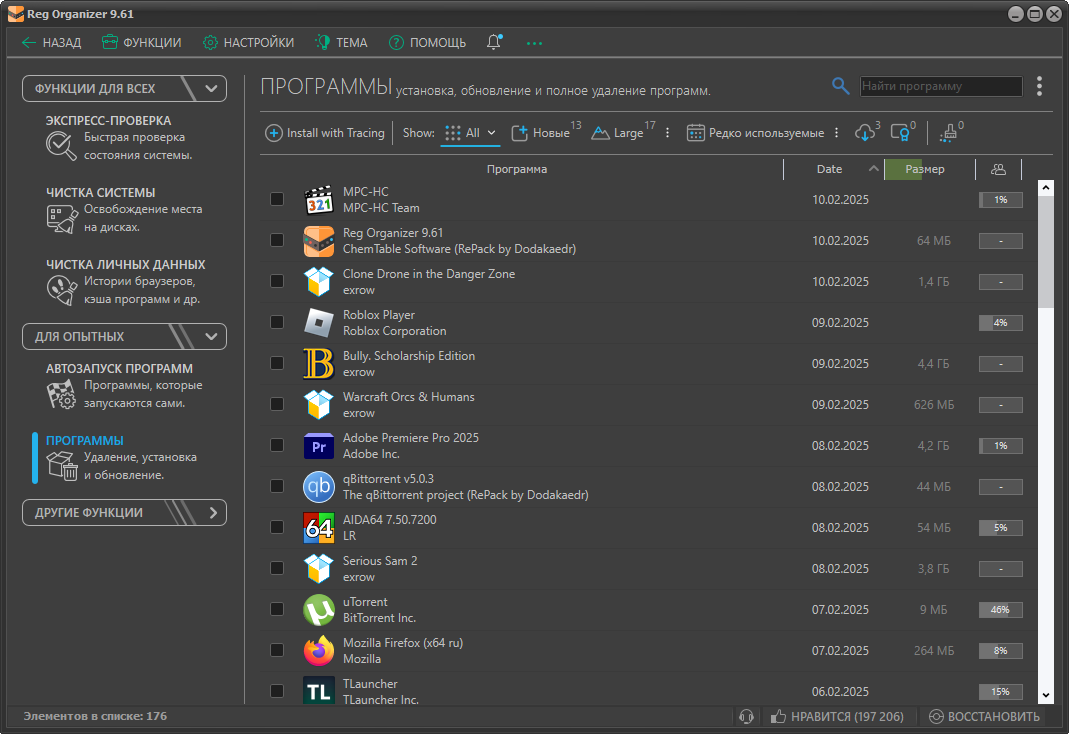
Task: Open the ТЕМА menu
Action: [341, 43]
